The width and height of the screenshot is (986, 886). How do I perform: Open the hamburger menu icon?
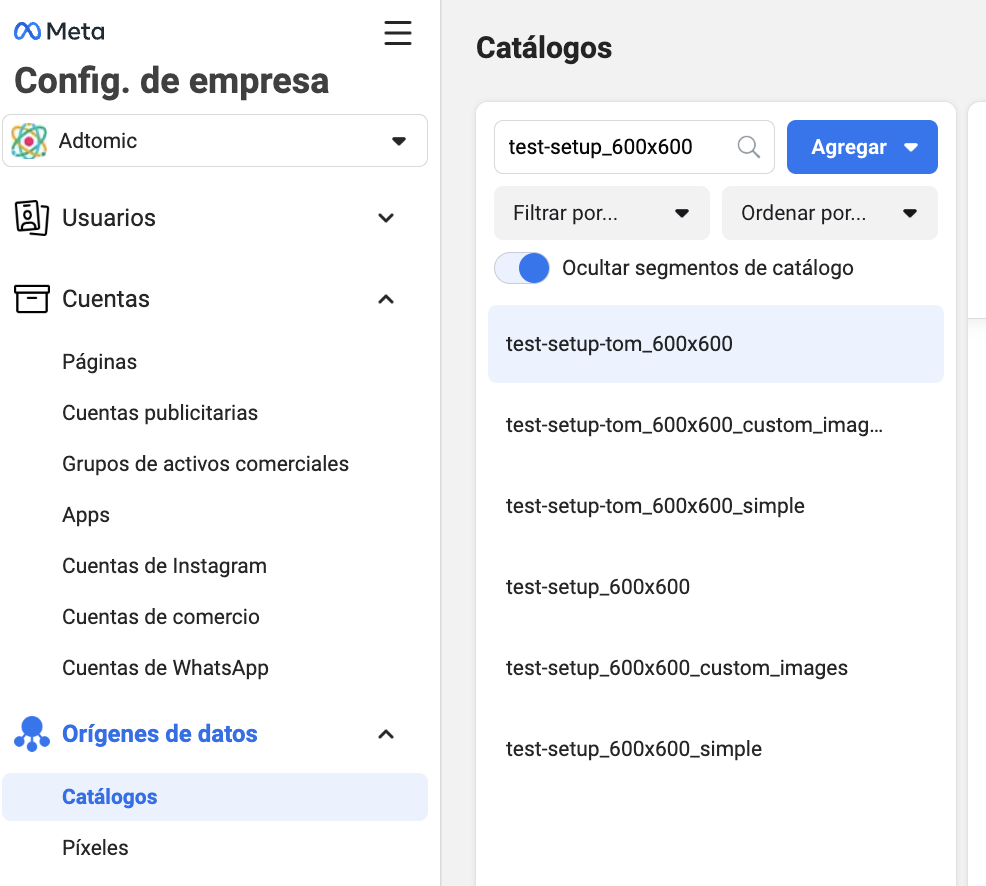click(398, 33)
